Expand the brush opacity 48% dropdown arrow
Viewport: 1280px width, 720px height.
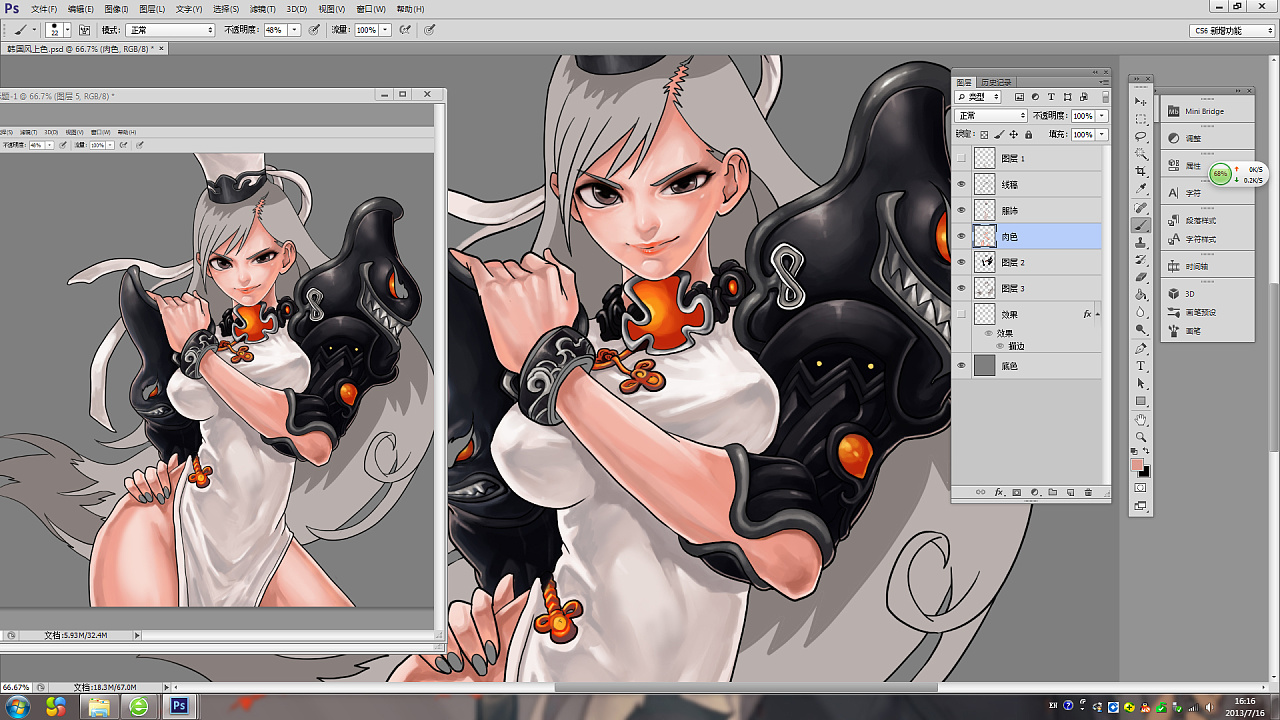click(295, 30)
